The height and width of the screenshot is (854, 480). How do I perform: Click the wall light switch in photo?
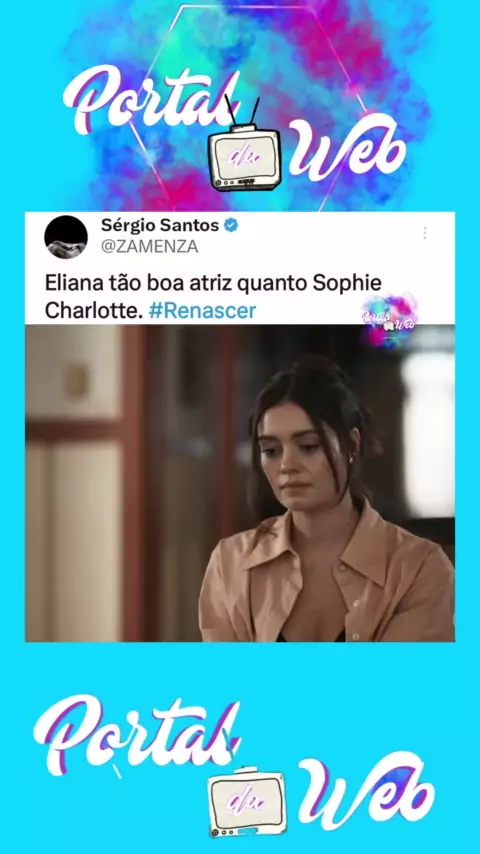(x=78, y=381)
